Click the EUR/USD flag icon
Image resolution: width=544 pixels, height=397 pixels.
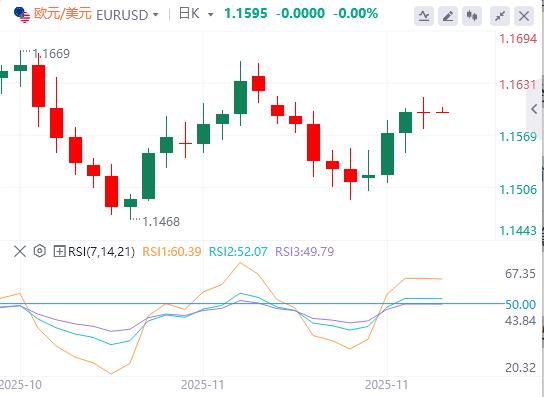[22, 15]
